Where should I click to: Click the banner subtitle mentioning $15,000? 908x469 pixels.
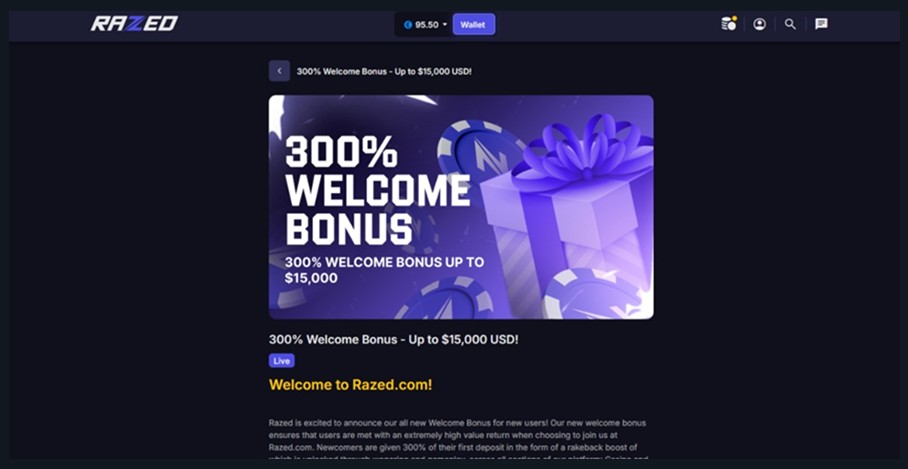(384, 270)
